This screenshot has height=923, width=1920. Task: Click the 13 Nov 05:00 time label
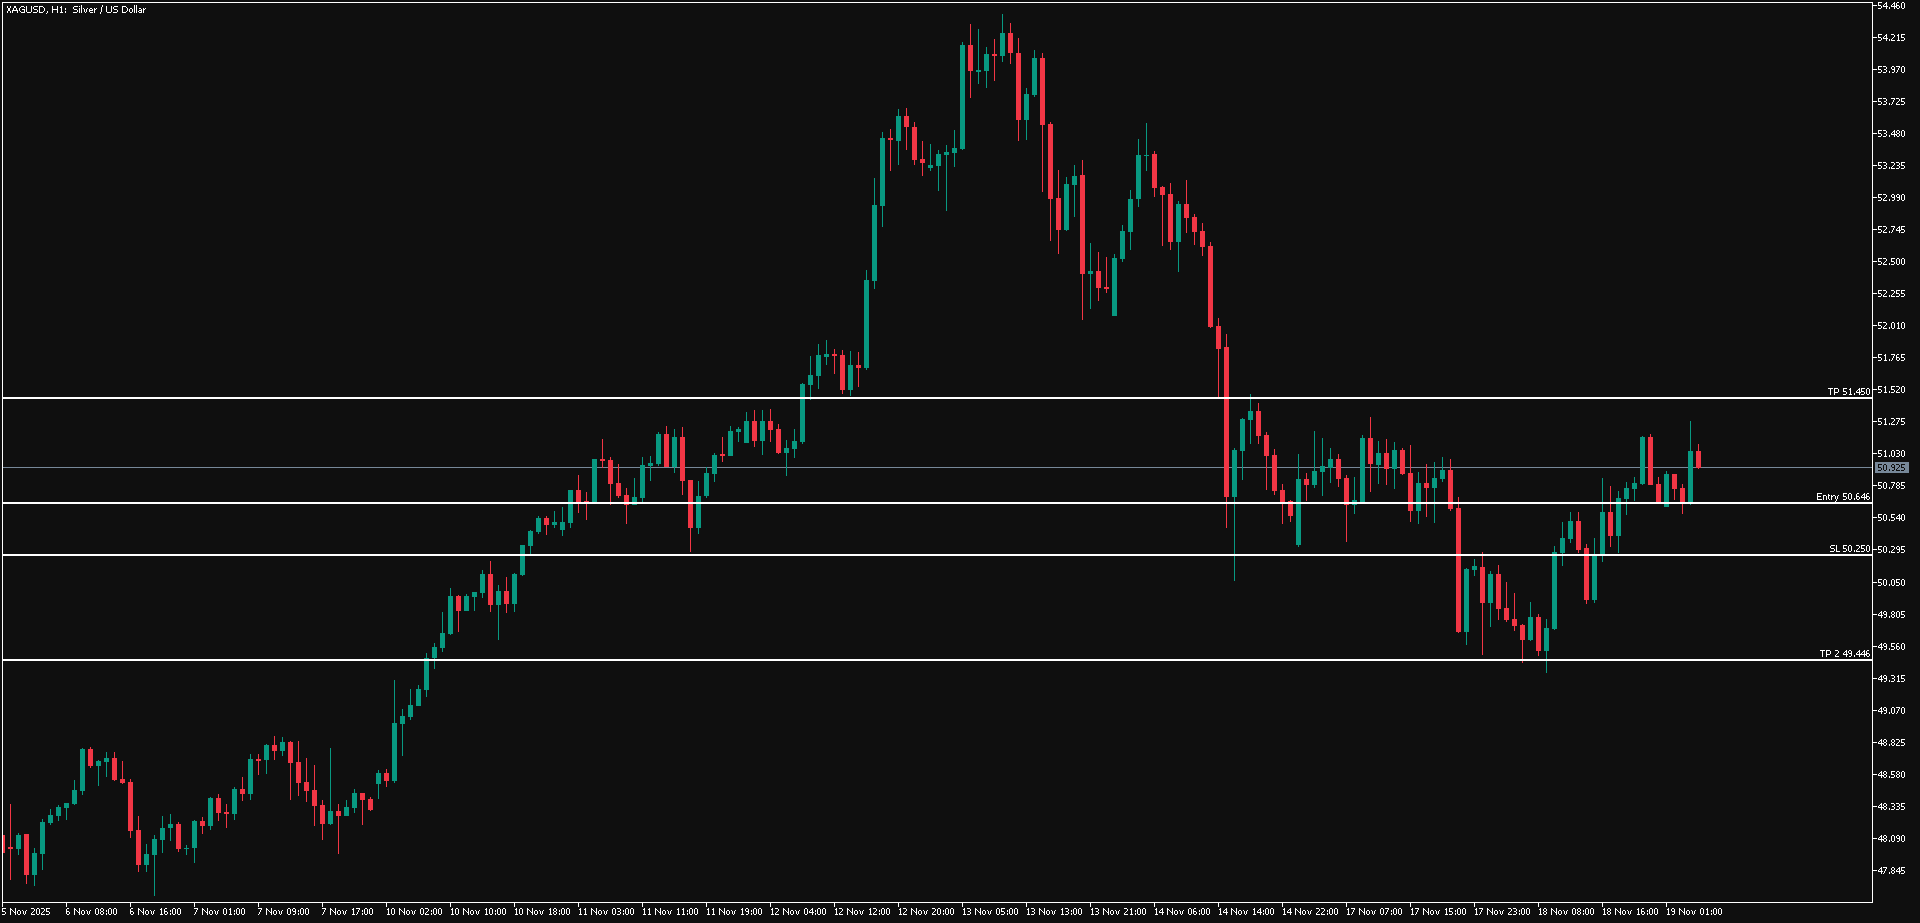pyautogui.click(x=989, y=912)
